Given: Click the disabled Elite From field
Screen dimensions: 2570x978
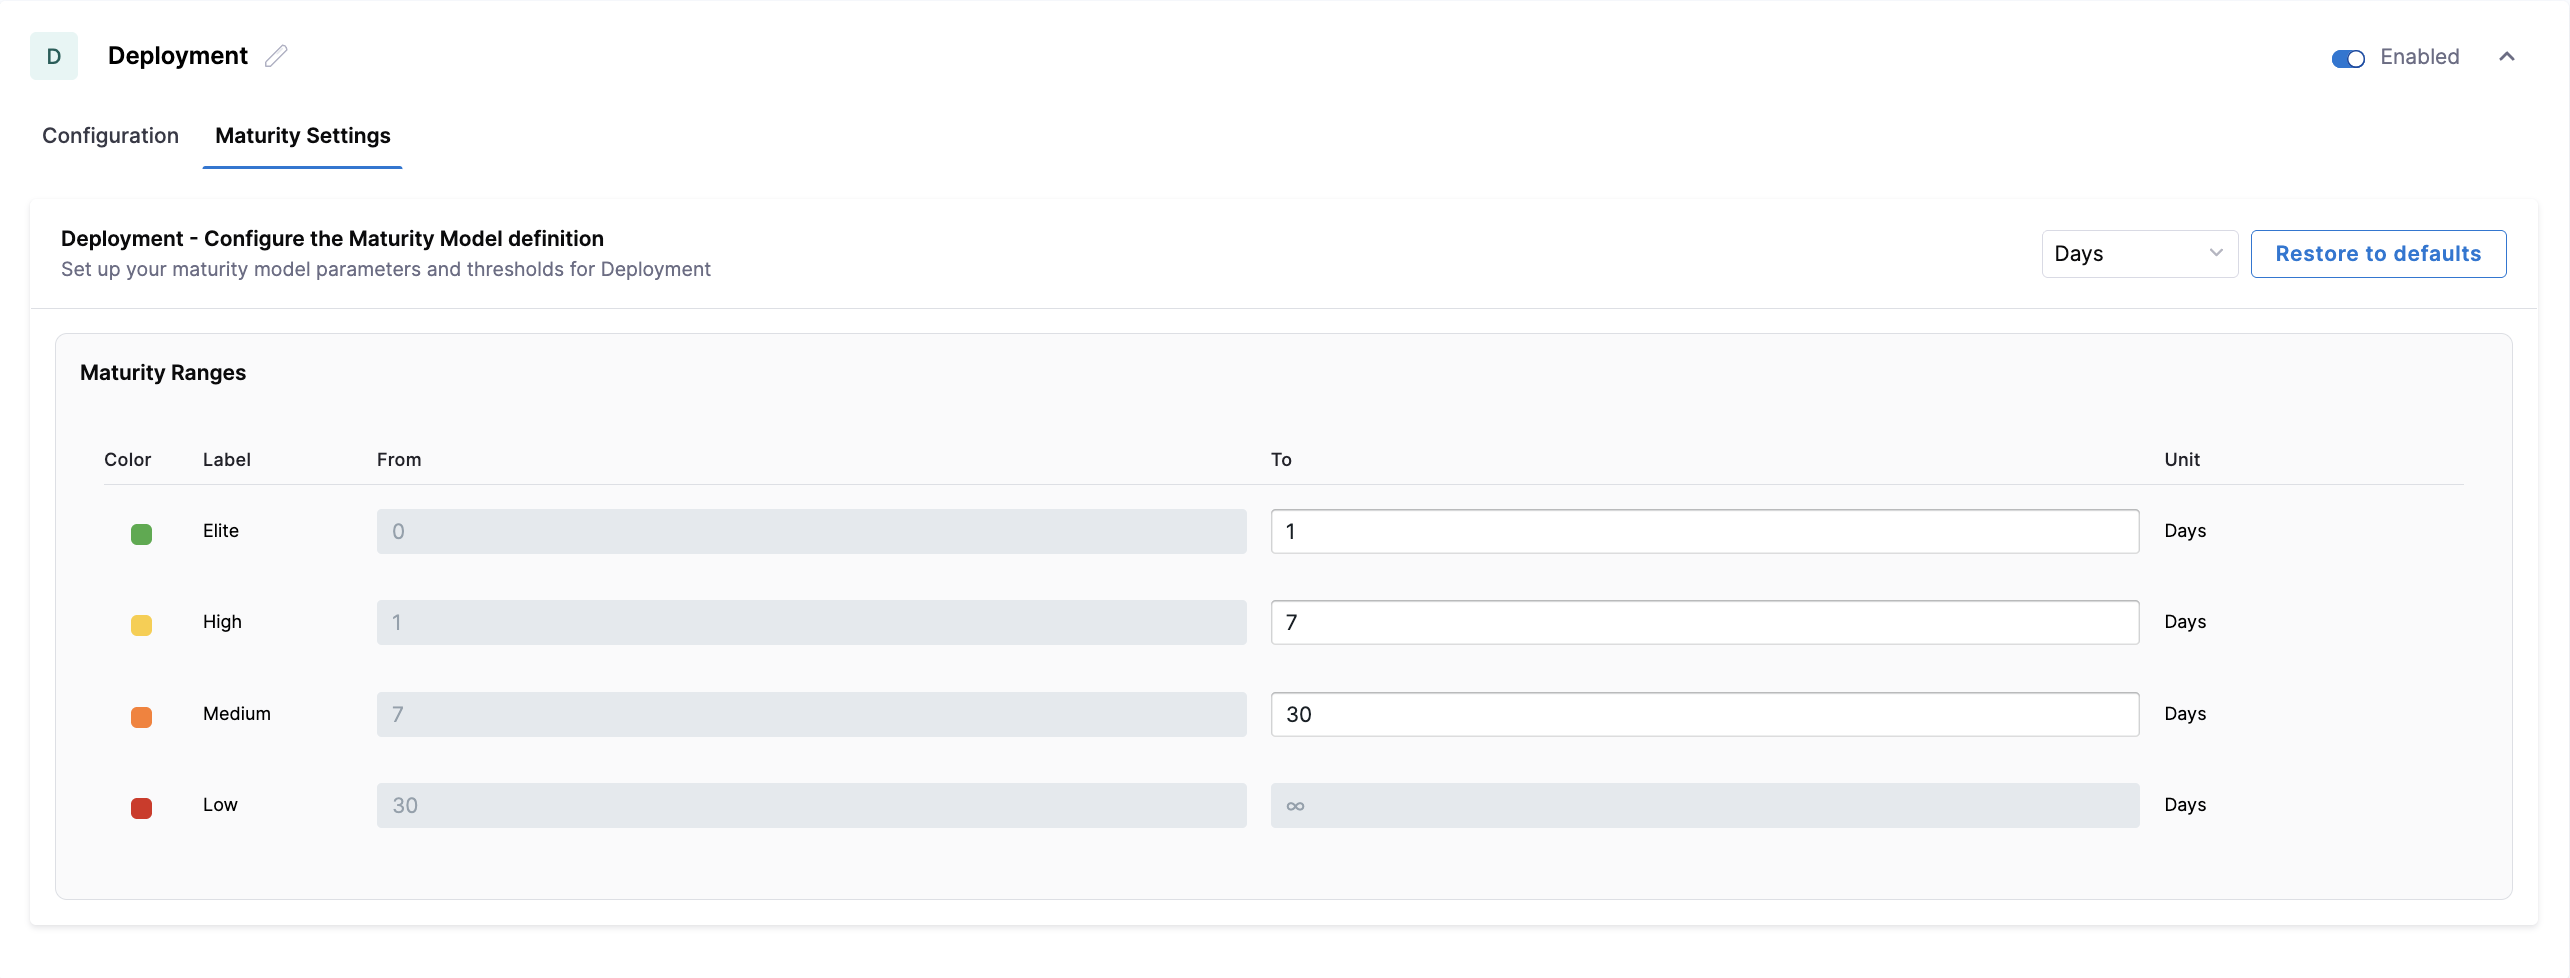Looking at the screenshot, I should [x=811, y=532].
